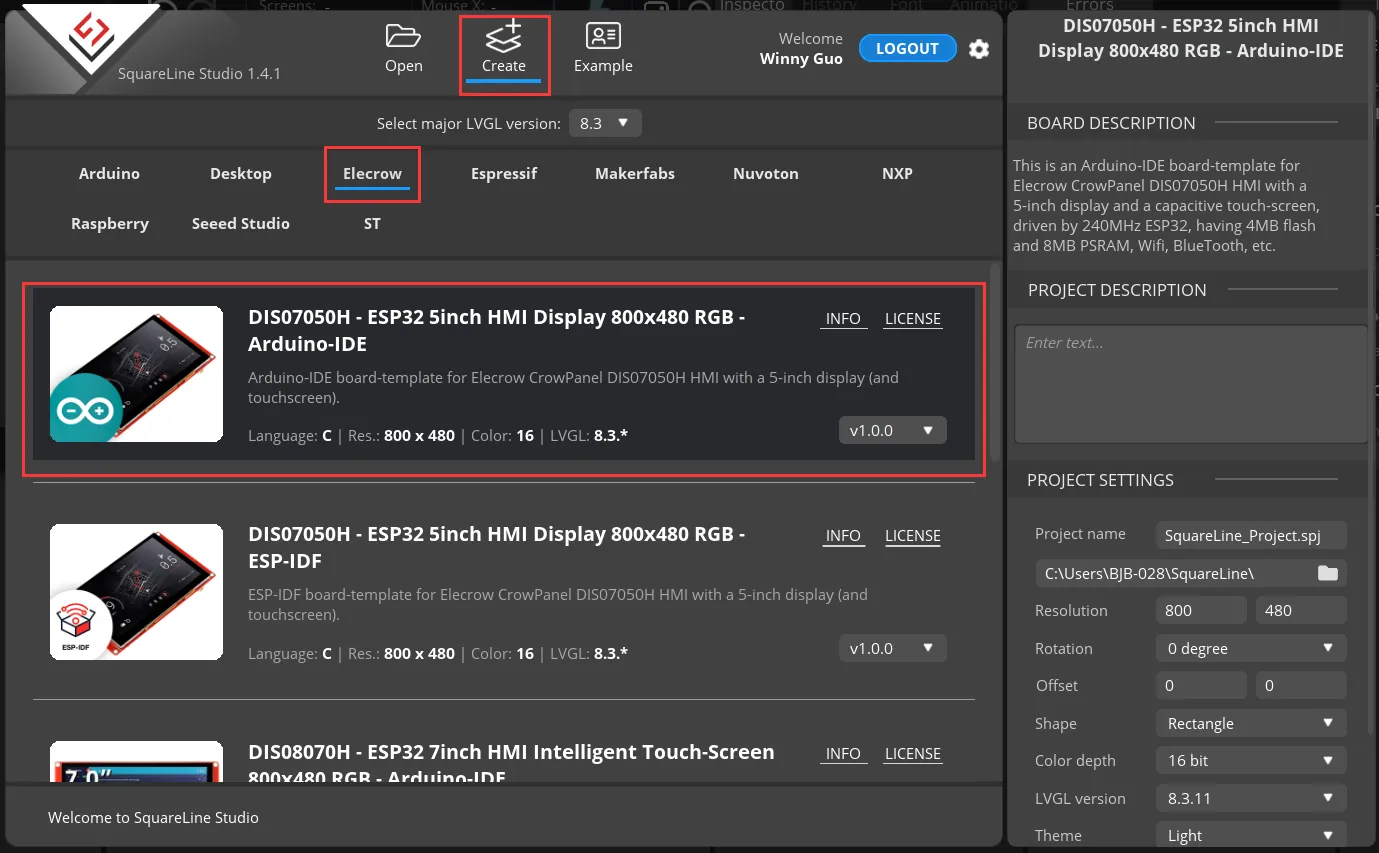Expand the major LVGL version dropdown
Viewport: 1379px width, 853px height.
(x=605, y=124)
